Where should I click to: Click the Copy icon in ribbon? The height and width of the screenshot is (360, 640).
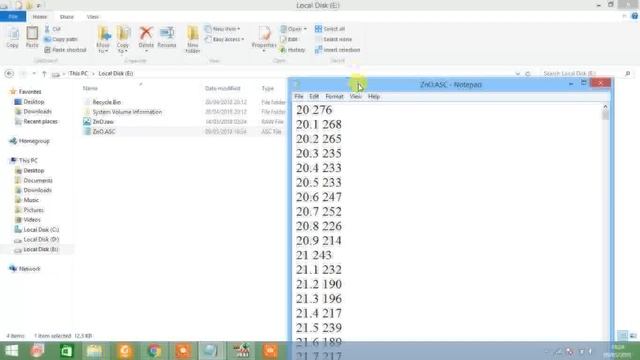(13, 37)
